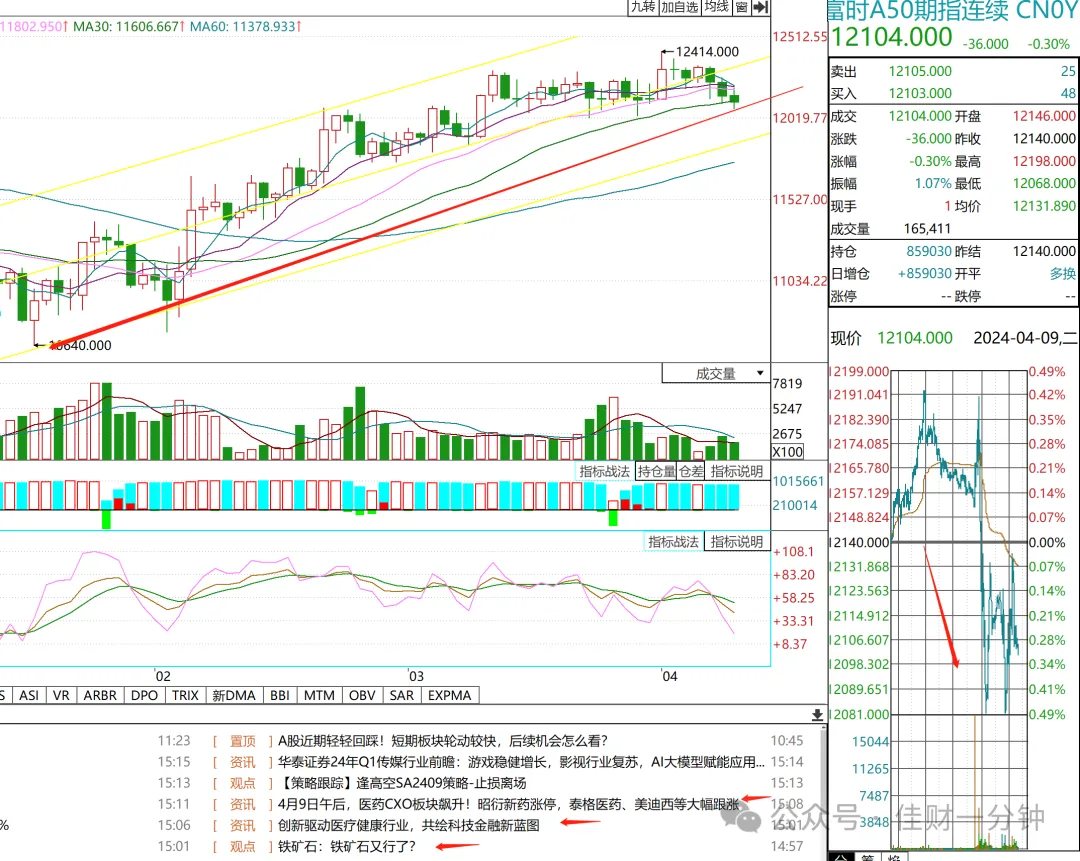Click the download arrow icon above news list

coord(817,715)
